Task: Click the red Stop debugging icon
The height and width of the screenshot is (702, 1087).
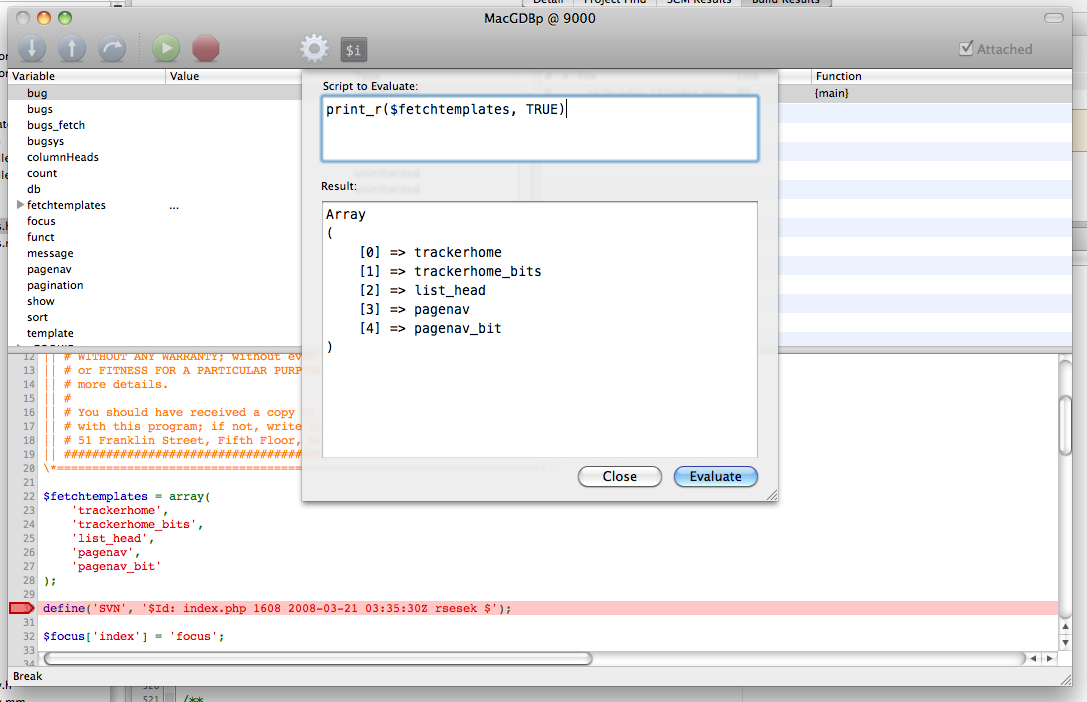Action: pos(206,49)
